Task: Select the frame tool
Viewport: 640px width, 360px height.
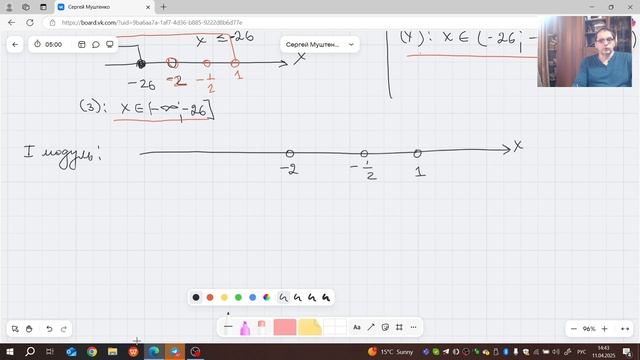Action: tap(399, 327)
